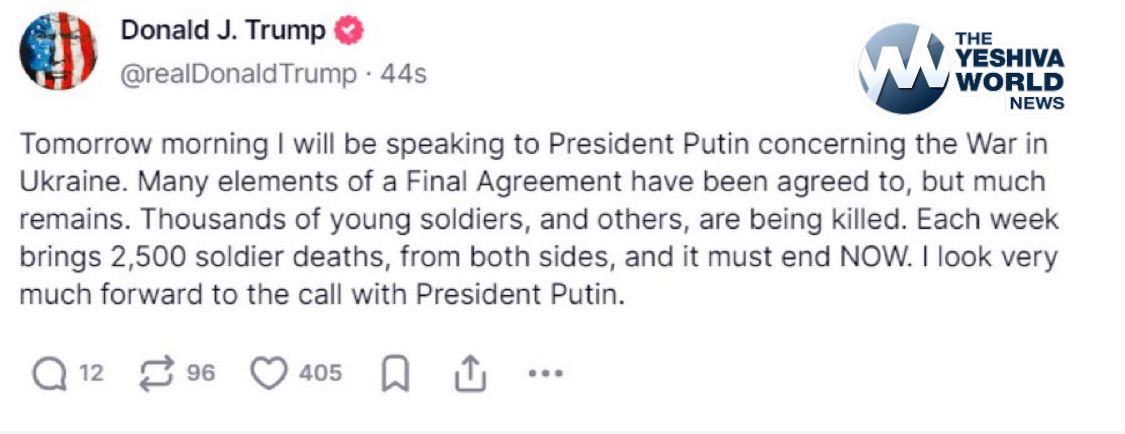The image size is (1125, 434).
Task: Open Donald J. Trump's profile avatar
Action: [x=59, y=52]
